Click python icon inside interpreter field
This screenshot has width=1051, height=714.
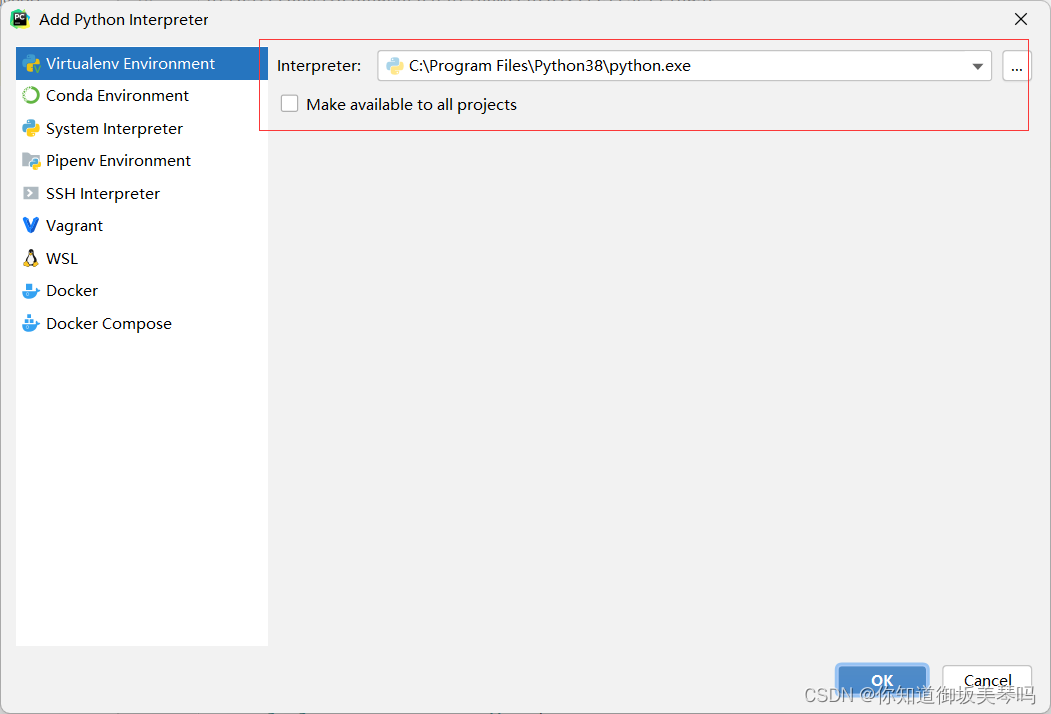(395, 66)
